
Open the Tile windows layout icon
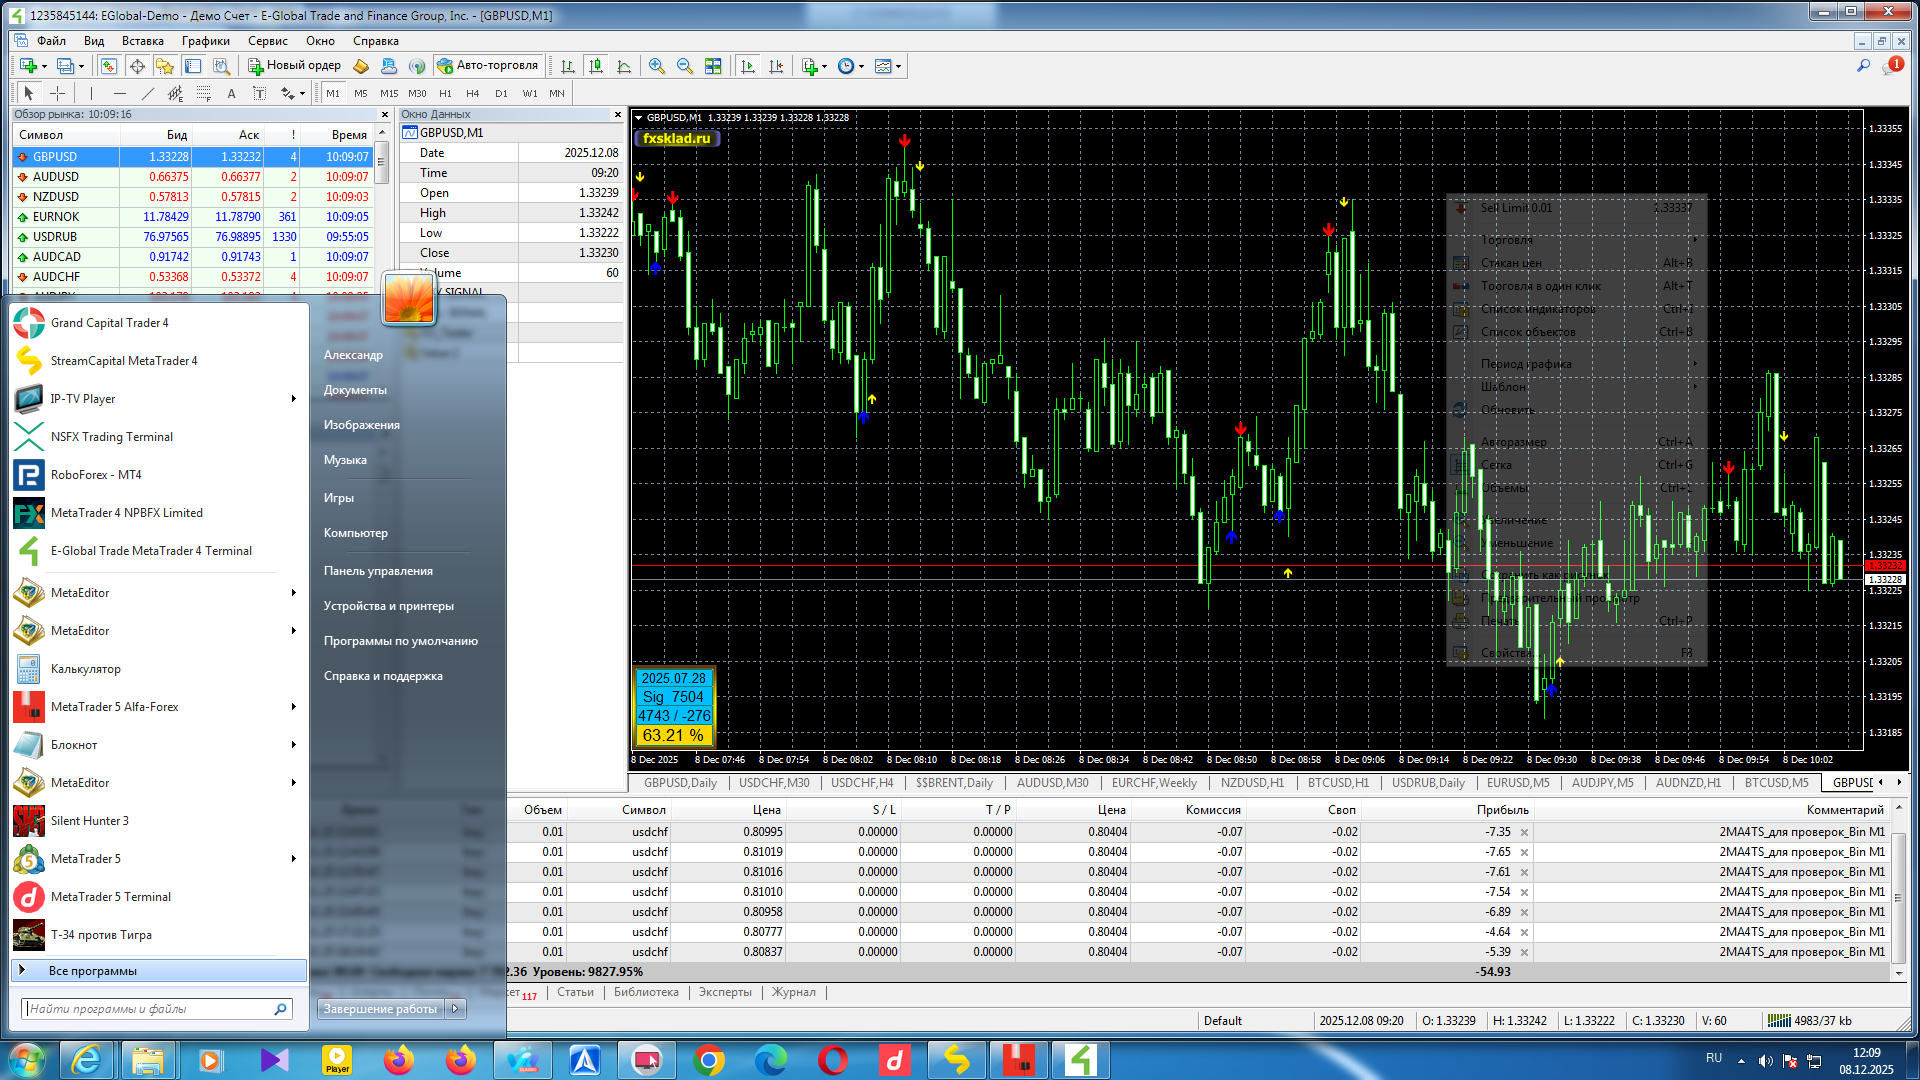[x=713, y=66]
